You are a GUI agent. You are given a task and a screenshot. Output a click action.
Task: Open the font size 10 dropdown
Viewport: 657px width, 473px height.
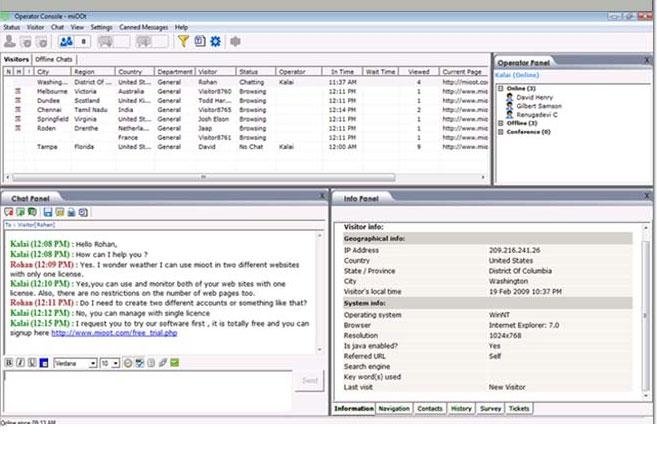pyautogui.click(x=109, y=362)
